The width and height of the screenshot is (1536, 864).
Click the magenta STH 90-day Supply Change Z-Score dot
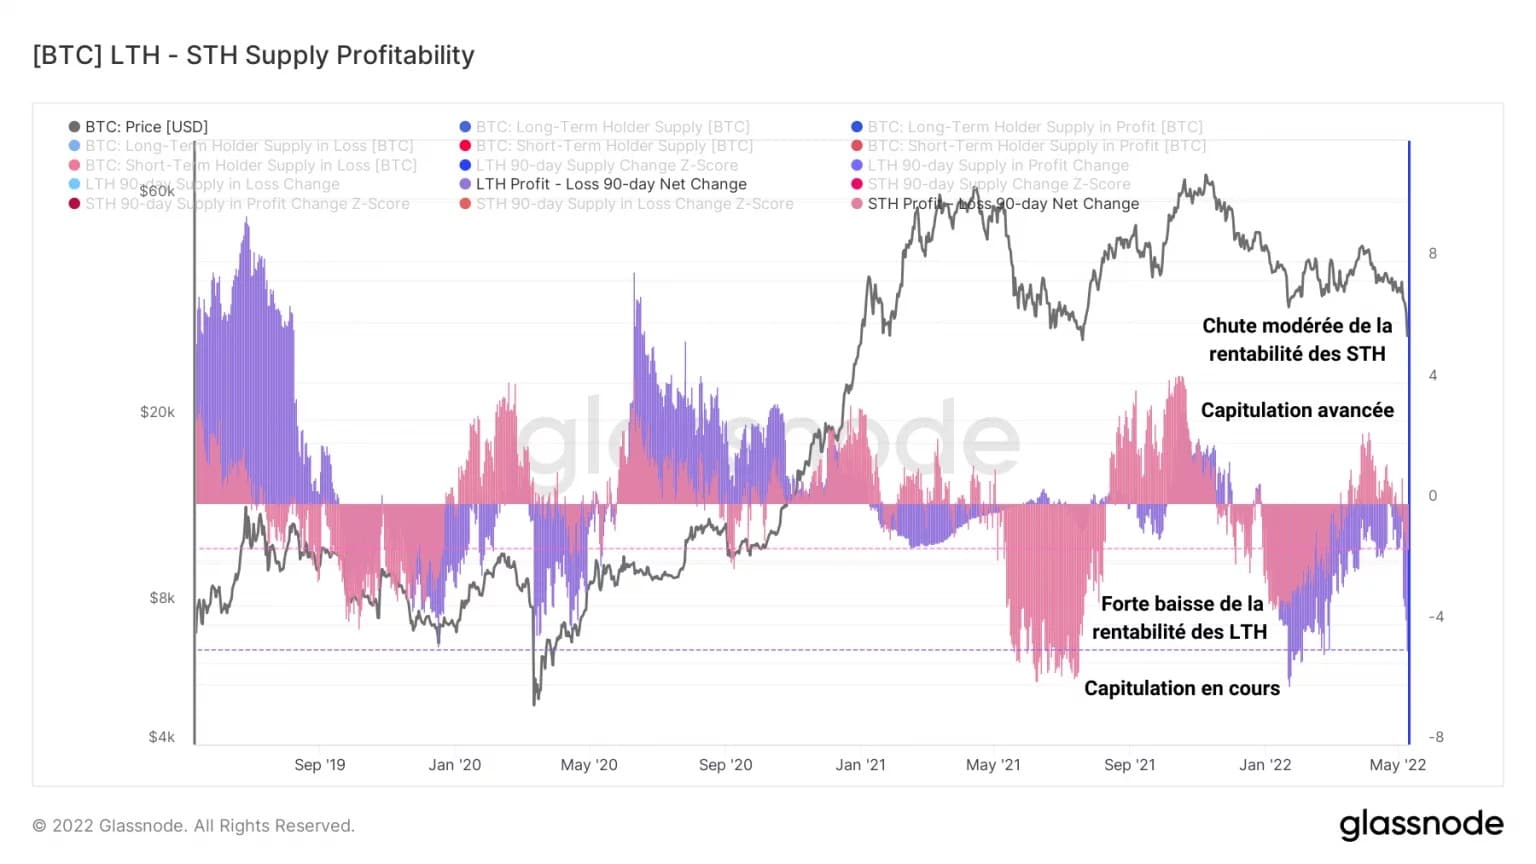point(857,184)
